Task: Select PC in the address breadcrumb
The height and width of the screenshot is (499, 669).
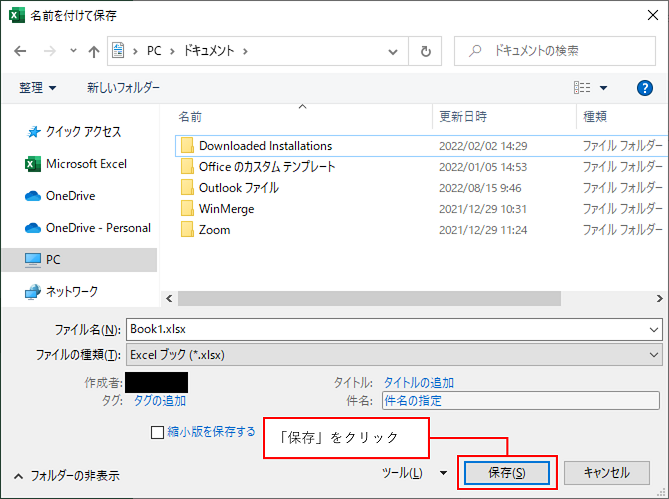Action: coord(154,51)
